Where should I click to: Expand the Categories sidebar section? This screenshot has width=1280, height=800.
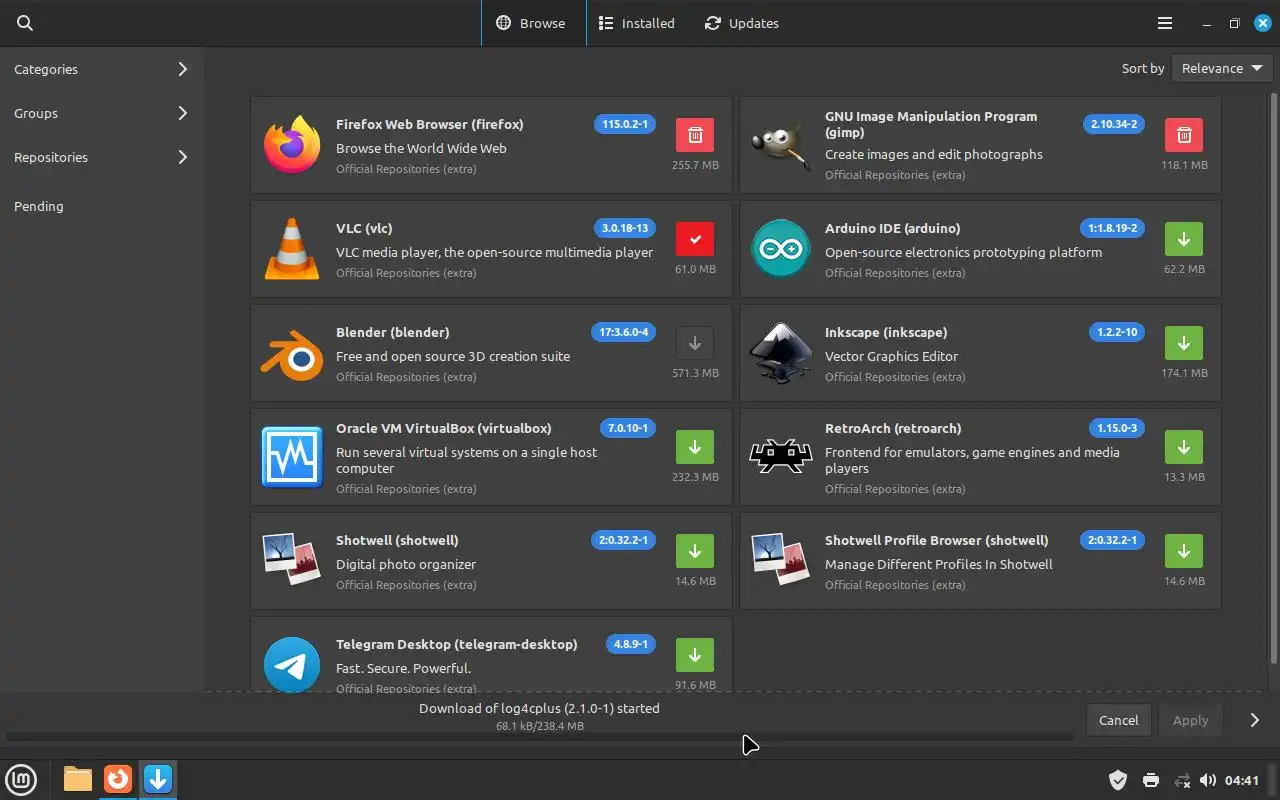click(102, 69)
